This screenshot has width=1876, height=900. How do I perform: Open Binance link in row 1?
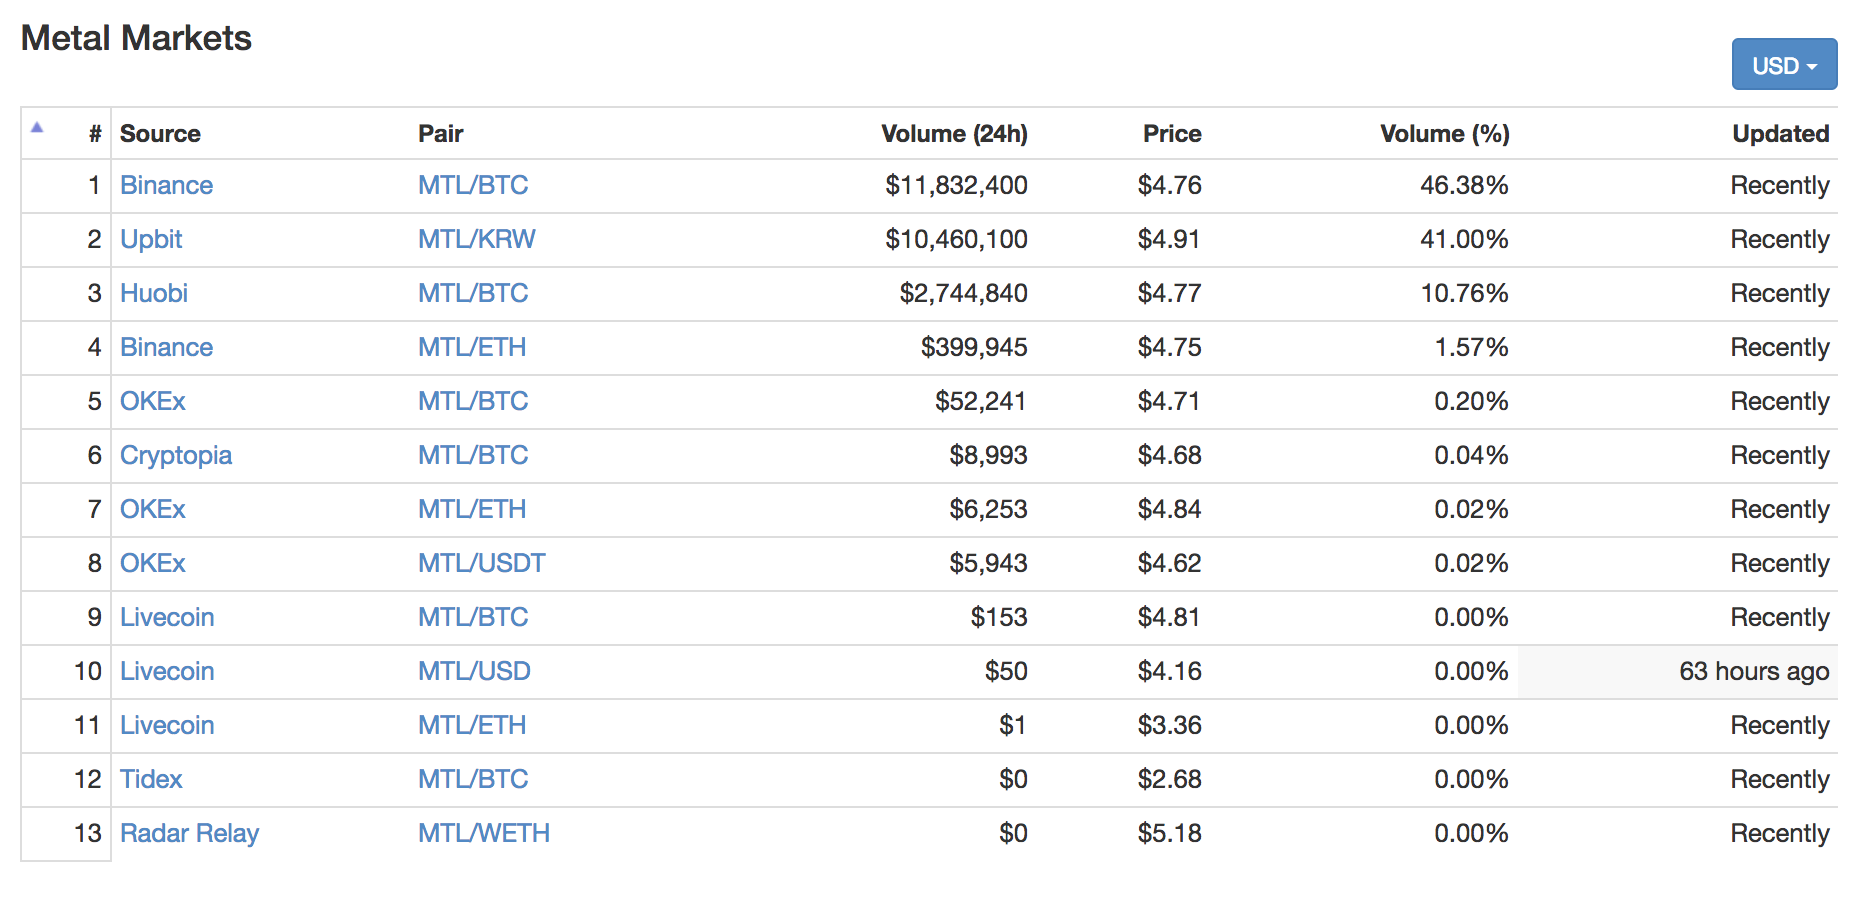[166, 185]
